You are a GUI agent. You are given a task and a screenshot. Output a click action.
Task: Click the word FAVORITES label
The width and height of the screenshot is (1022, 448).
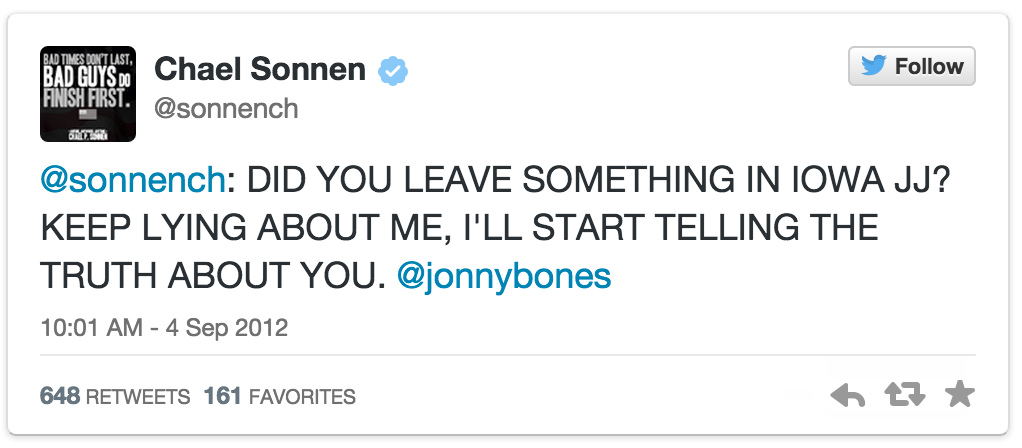coord(301,397)
